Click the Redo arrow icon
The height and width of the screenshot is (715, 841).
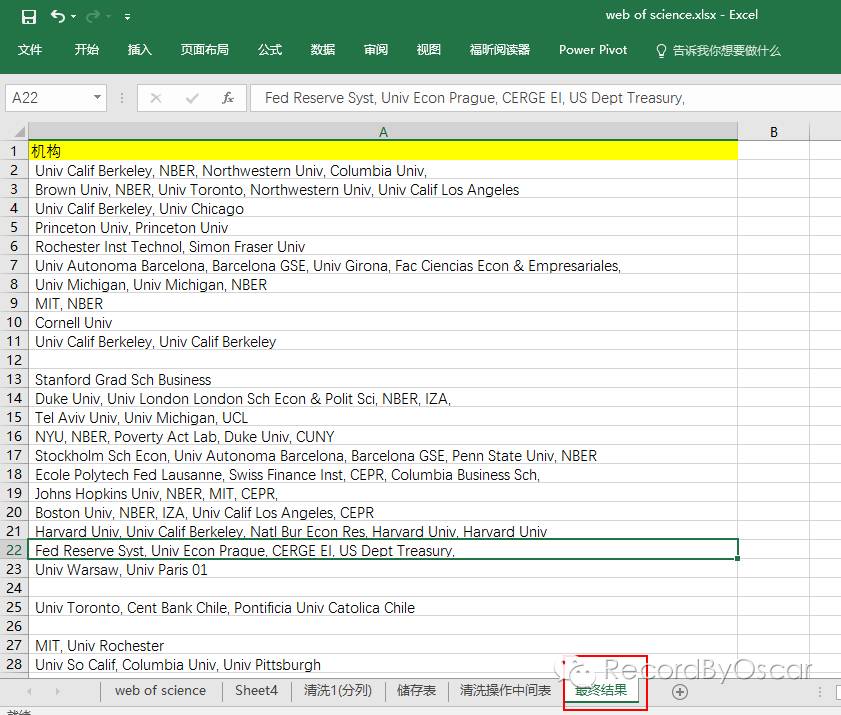pyautogui.click(x=93, y=17)
